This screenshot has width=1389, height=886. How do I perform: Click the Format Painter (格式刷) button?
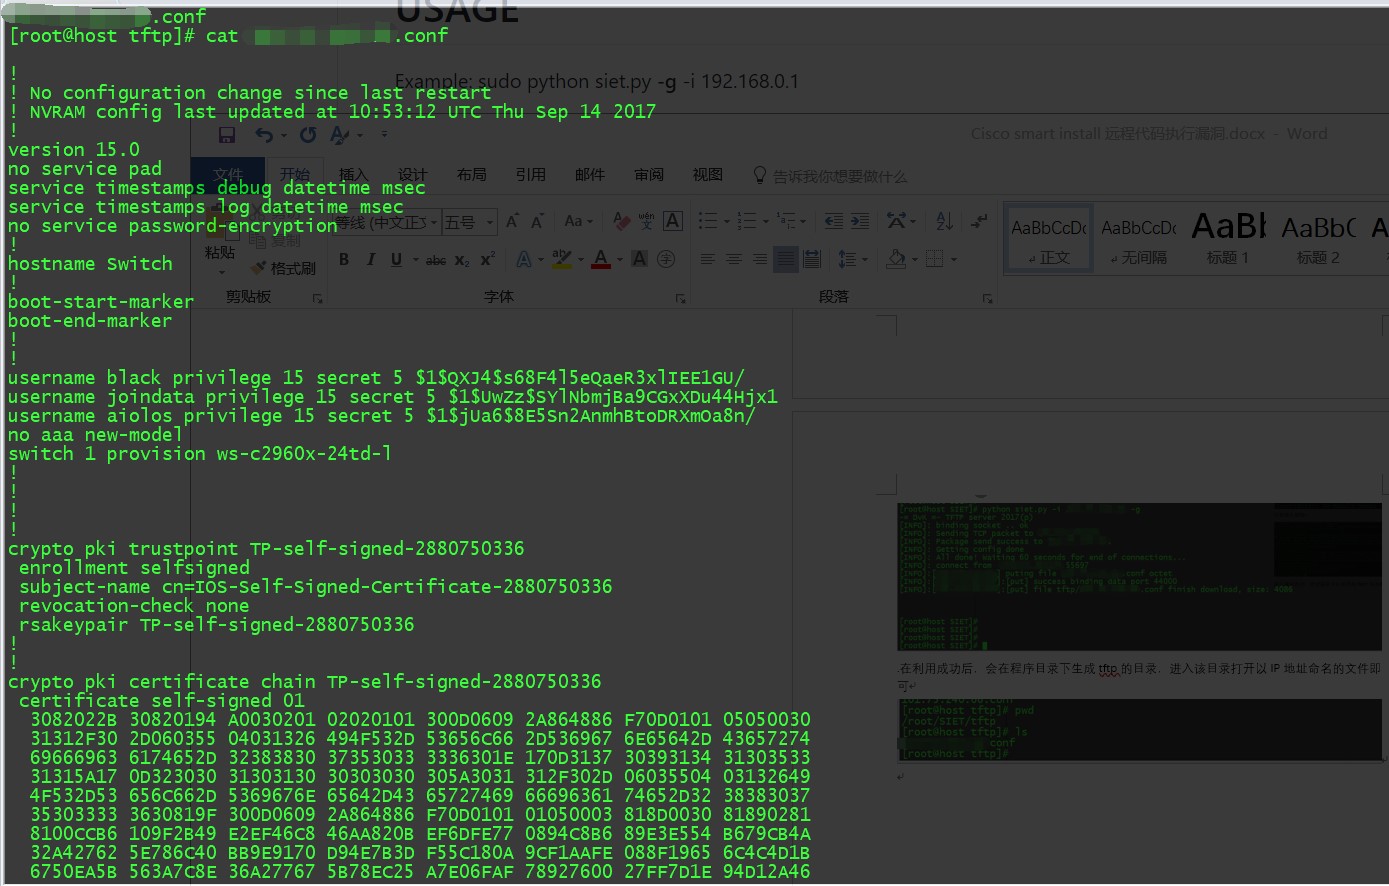coord(281,268)
